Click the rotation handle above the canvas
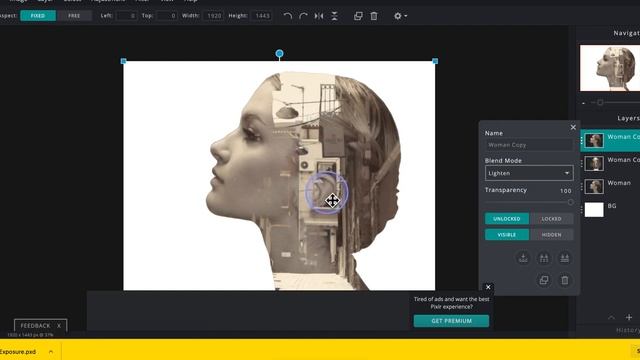 [279, 53]
